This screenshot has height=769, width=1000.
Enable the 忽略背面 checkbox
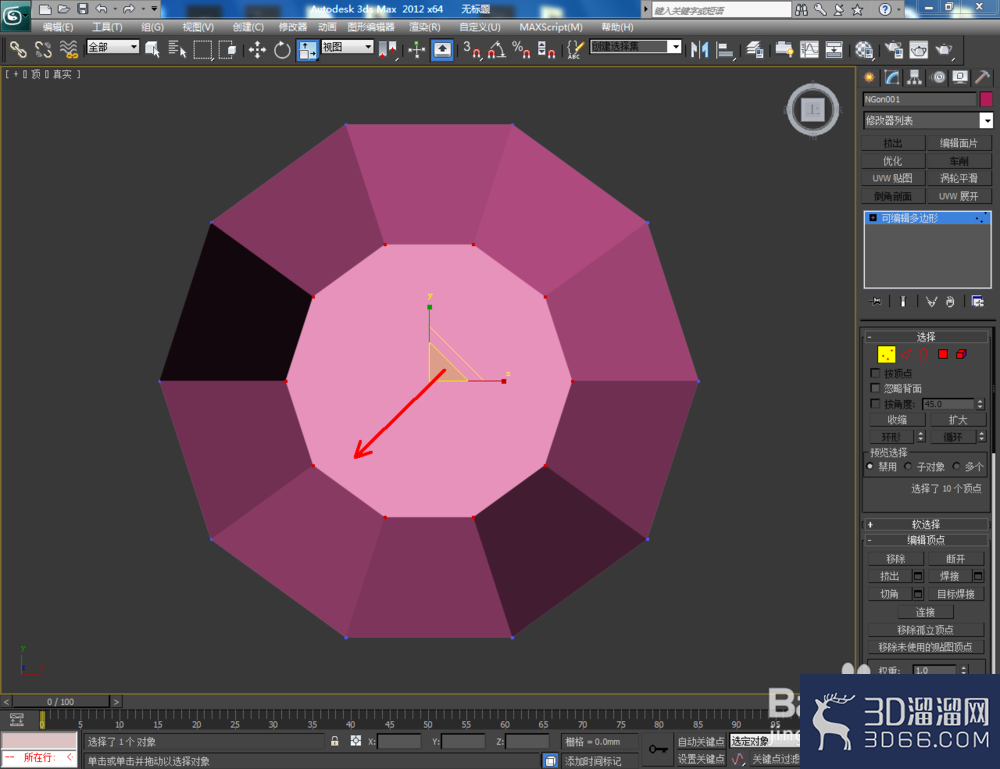click(875, 388)
